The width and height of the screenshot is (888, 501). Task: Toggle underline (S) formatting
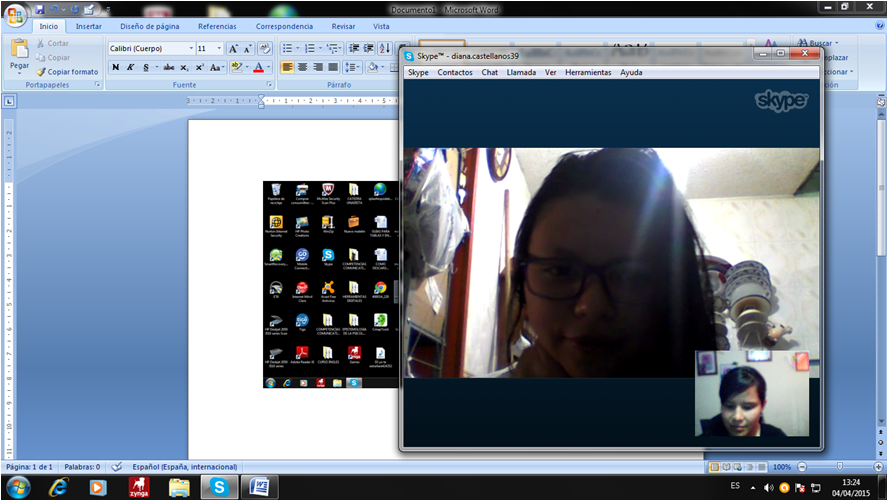click(146, 67)
